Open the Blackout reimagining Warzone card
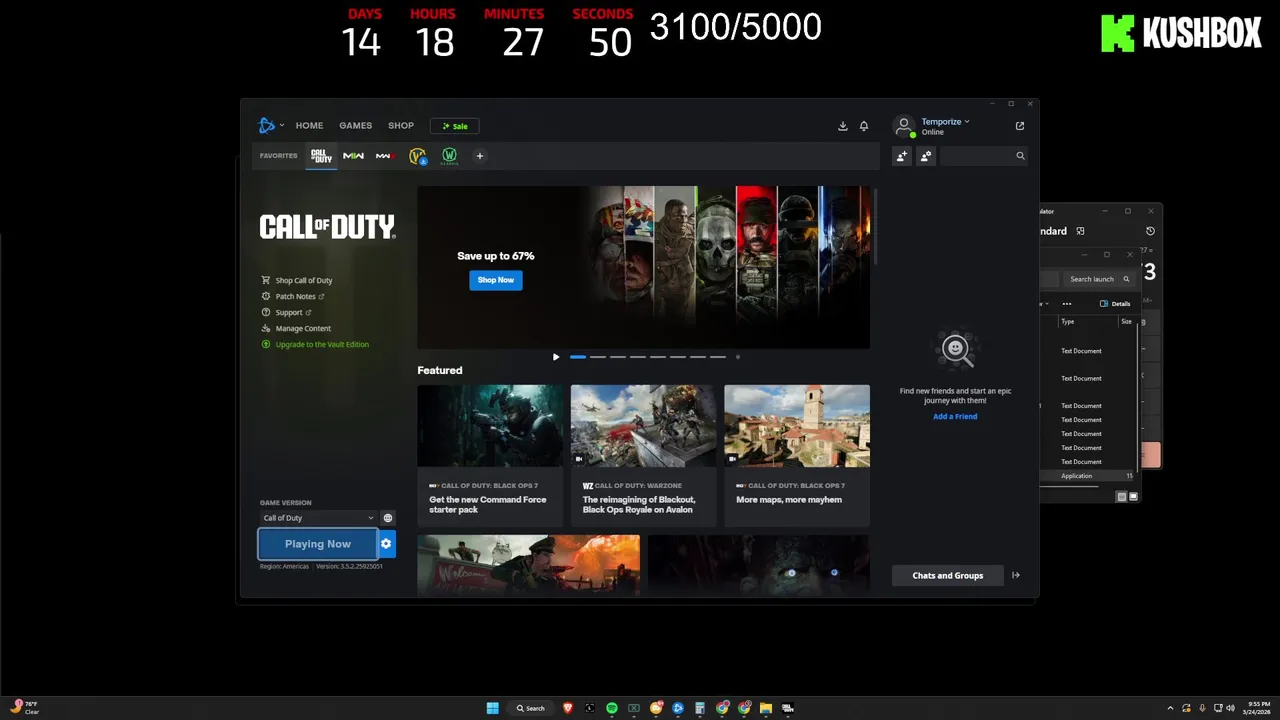The height and width of the screenshot is (720, 1280). tap(643, 455)
